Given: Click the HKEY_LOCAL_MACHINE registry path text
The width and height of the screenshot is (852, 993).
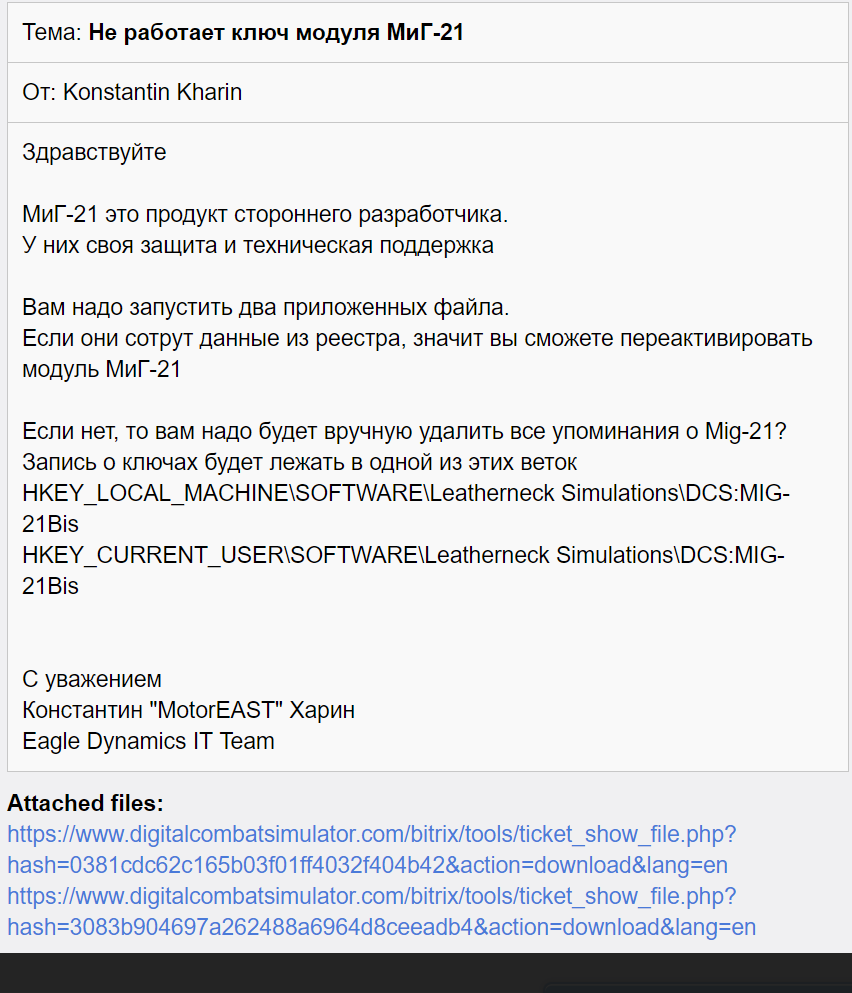Looking at the screenshot, I should pos(406,509).
